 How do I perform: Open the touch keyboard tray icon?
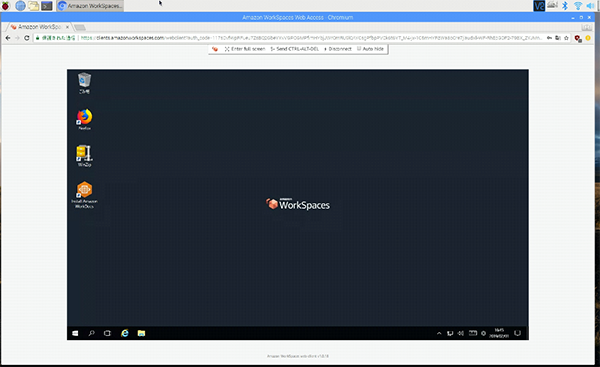(x=473, y=333)
